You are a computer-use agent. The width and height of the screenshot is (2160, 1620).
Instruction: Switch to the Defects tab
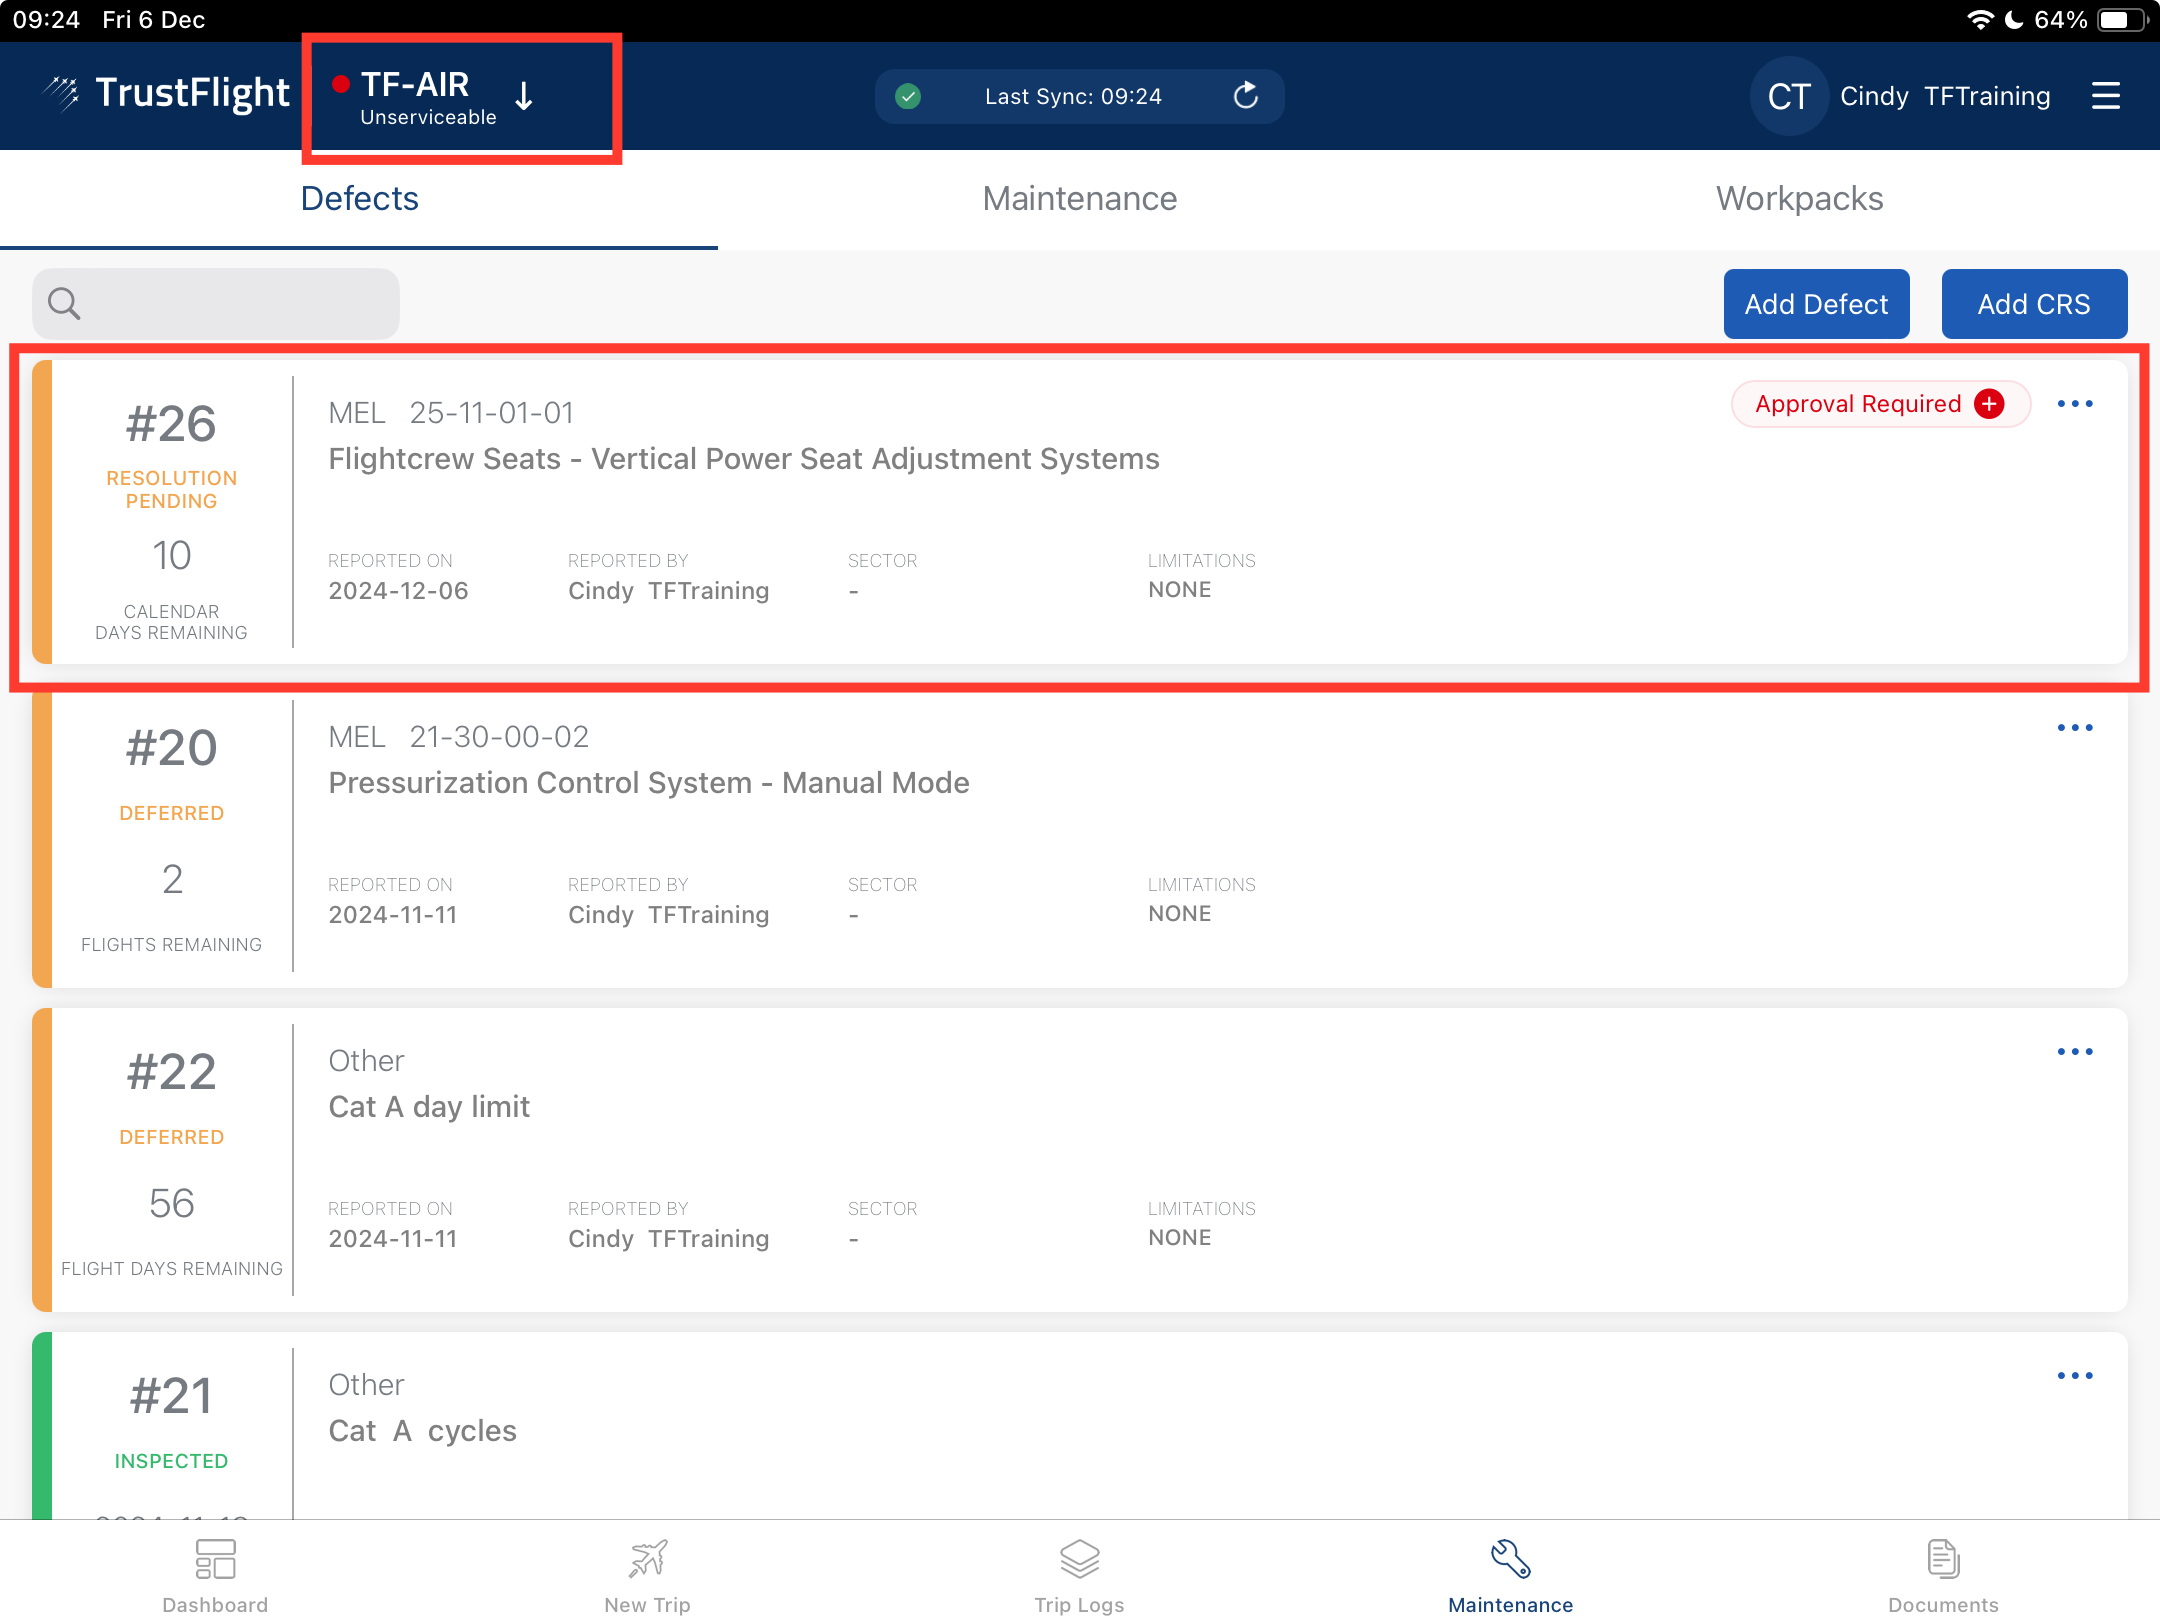pos(360,198)
